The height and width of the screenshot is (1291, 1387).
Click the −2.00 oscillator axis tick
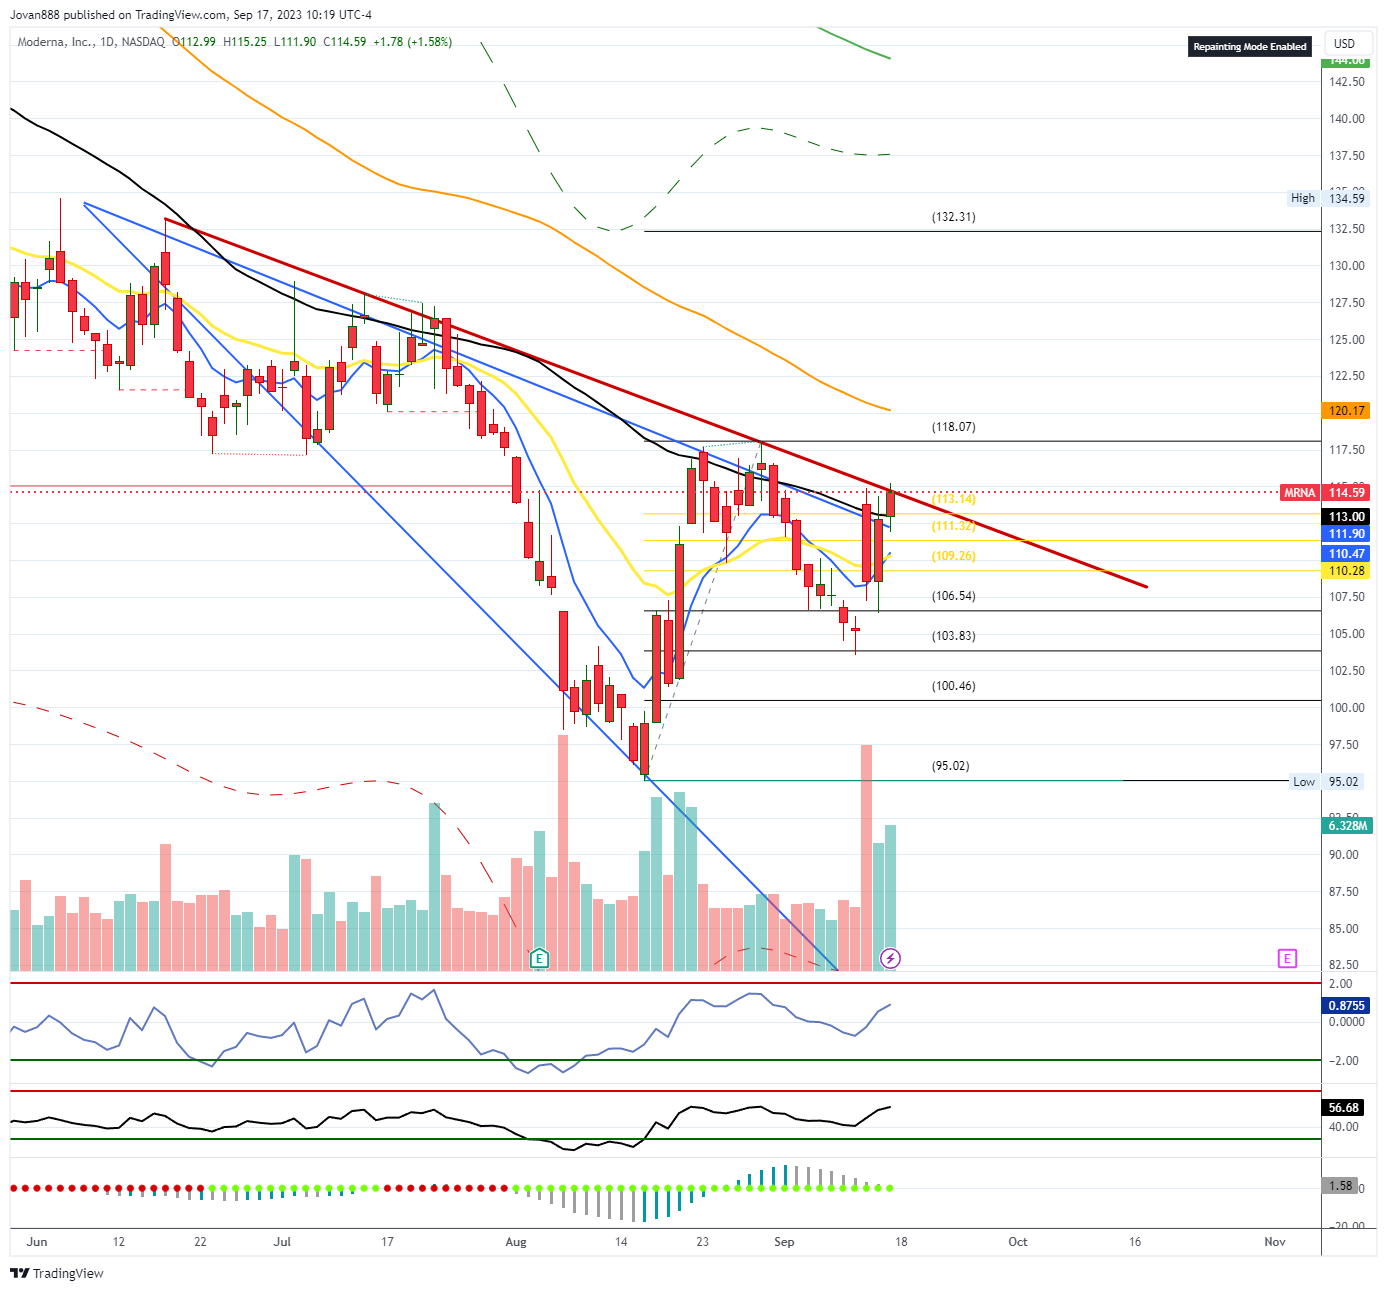click(x=1344, y=1060)
